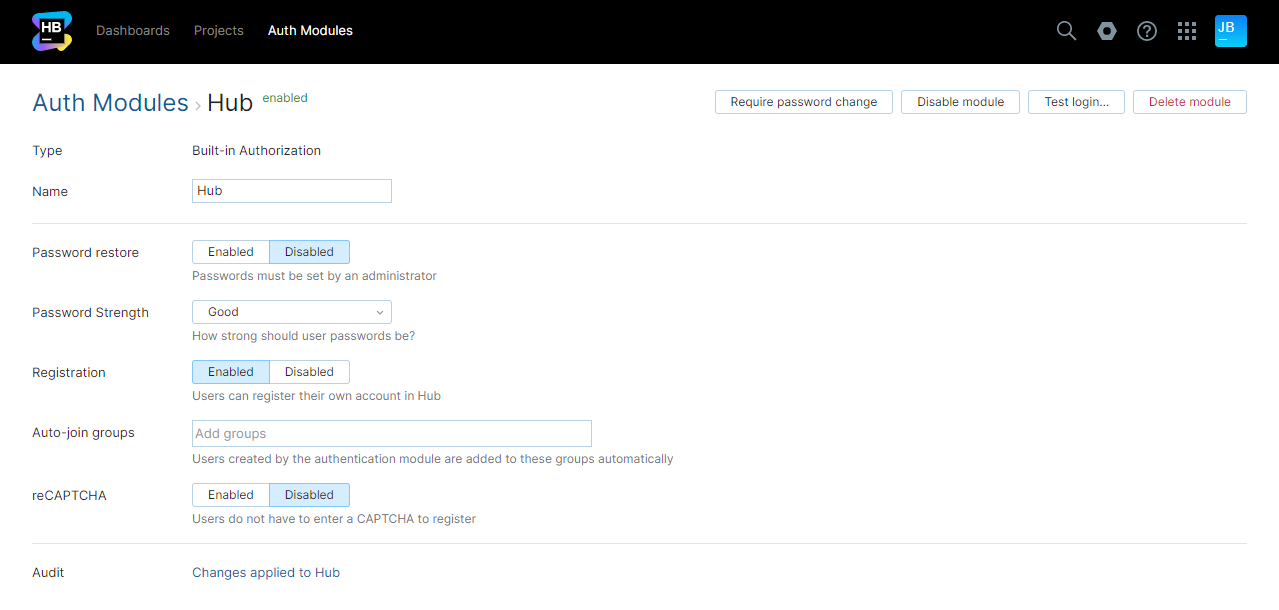Click Require password change
Screen dimensions: 1279x610
tap(803, 101)
